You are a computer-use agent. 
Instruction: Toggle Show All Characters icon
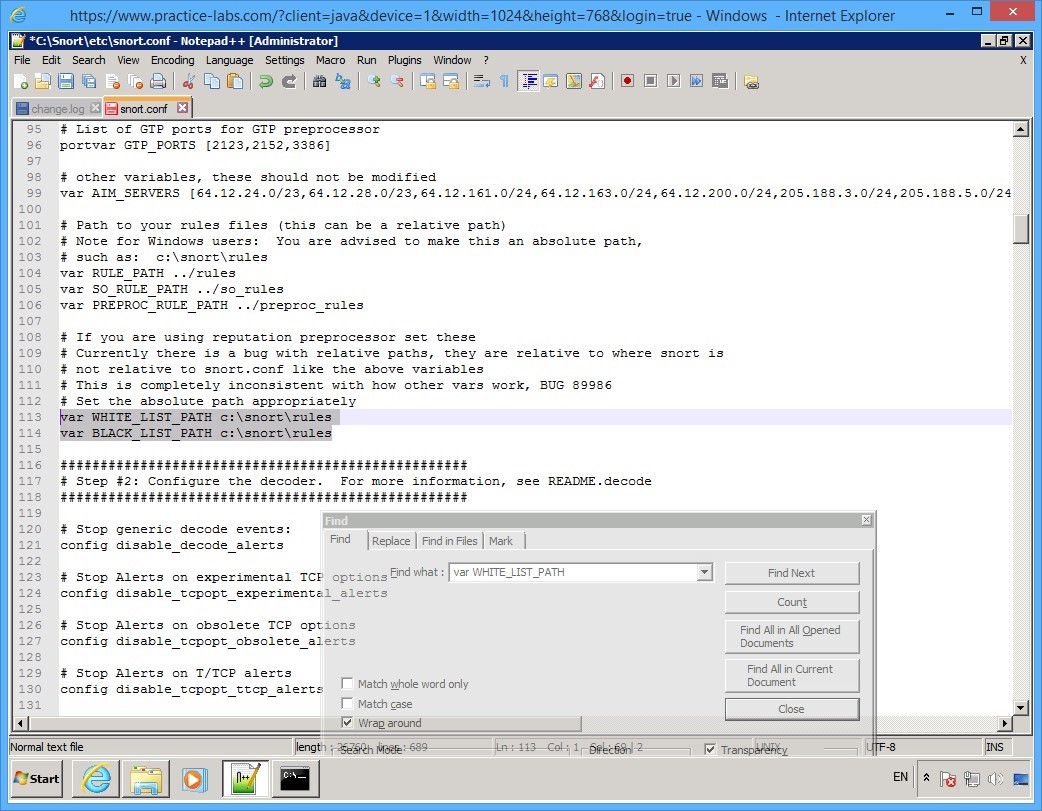tap(503, 81)
